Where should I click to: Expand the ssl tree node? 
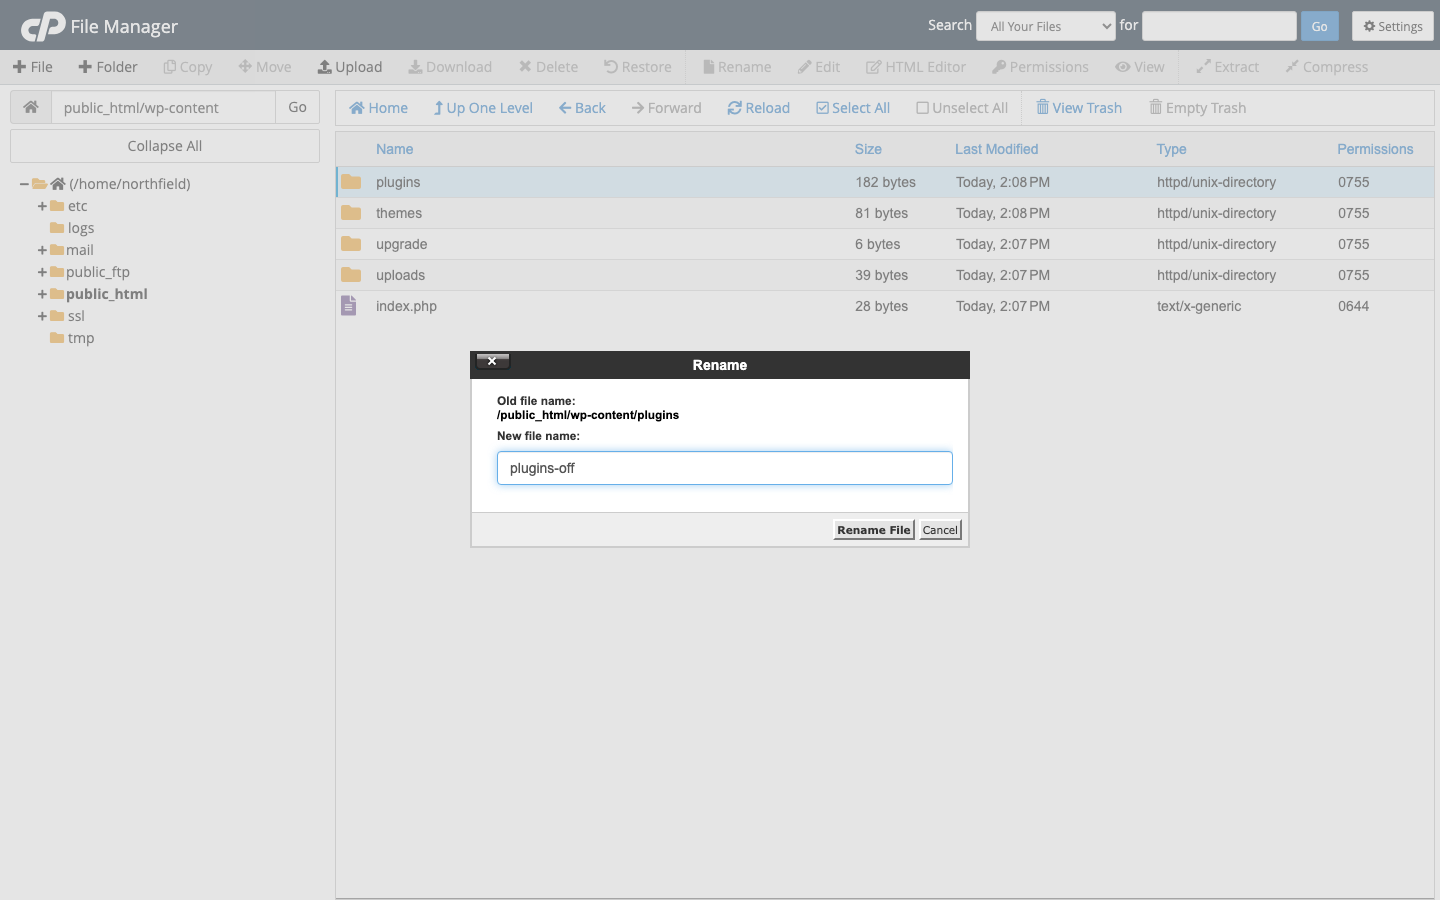tap(42, 316)
